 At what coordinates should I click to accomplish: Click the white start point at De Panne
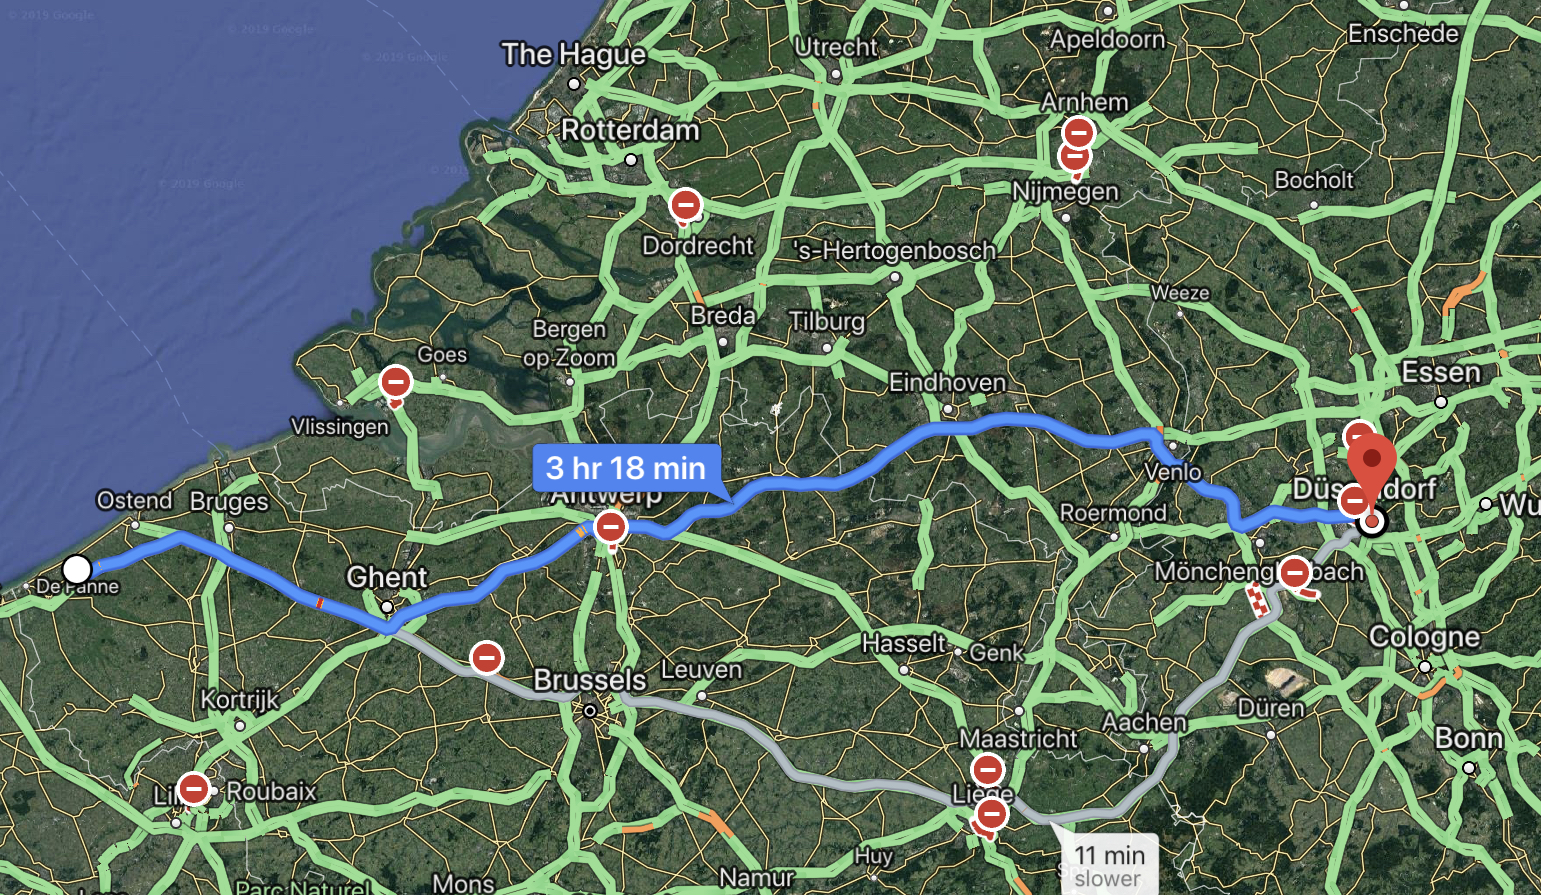pyautogui.click(x=77, y=570)
